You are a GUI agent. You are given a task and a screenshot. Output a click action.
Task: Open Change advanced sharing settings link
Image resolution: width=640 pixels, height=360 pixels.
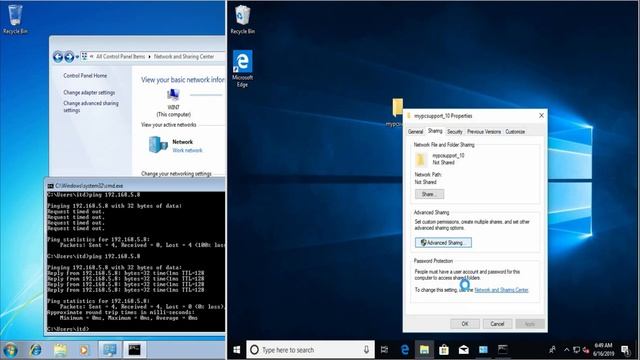tap(91, 107)
